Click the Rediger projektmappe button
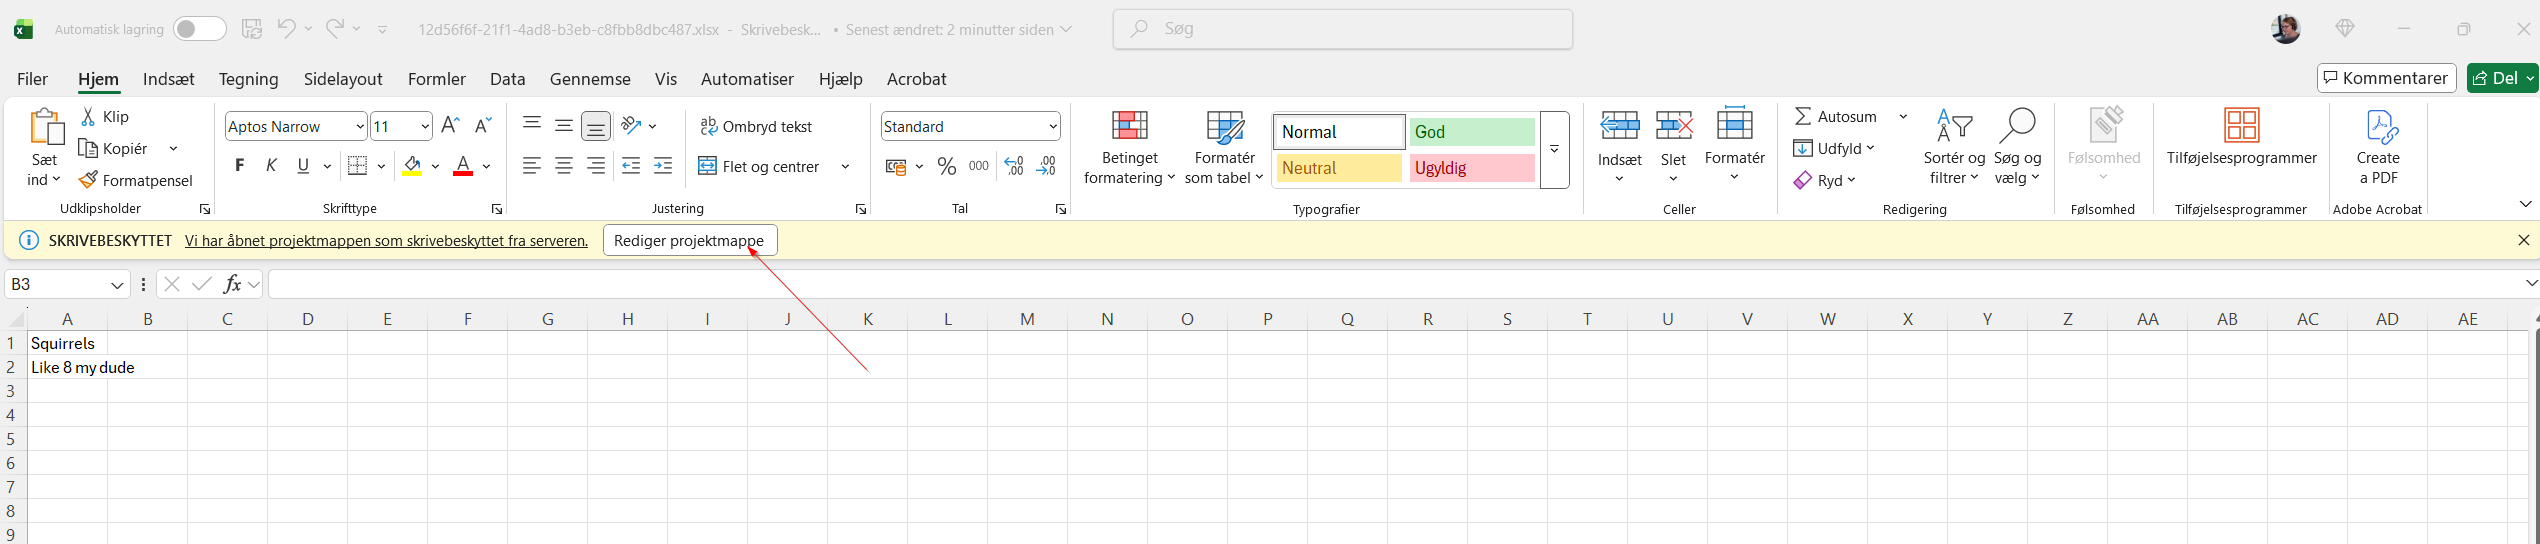The height and width of the screenshot is (544, 2540). tap(689, 241)
